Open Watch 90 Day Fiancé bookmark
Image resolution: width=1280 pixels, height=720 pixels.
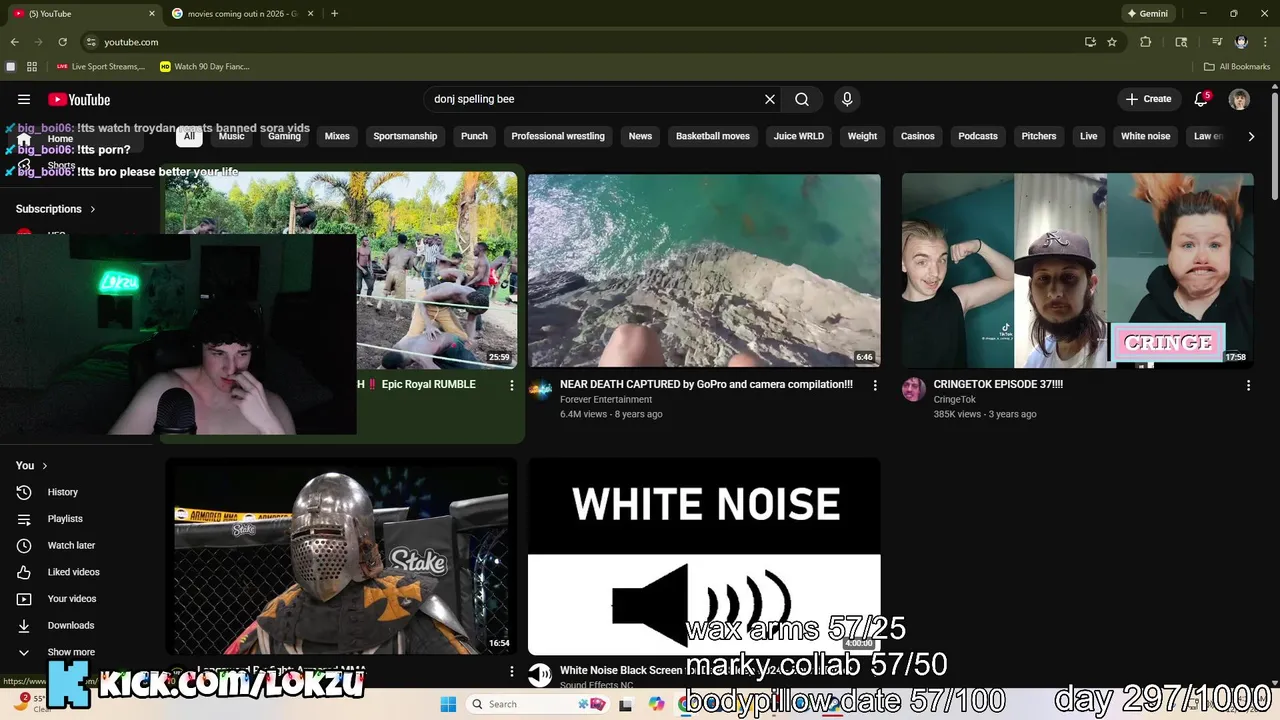tap(205, 67)
